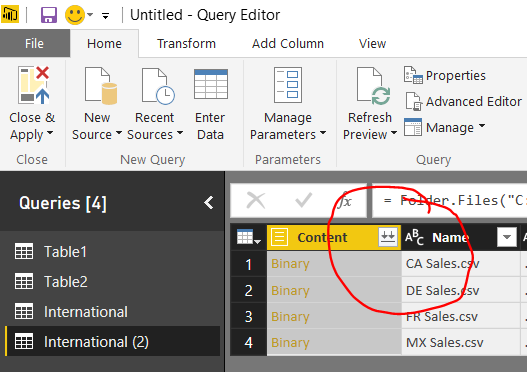Click the Recent Sources icon

click(x=158, y=86)
